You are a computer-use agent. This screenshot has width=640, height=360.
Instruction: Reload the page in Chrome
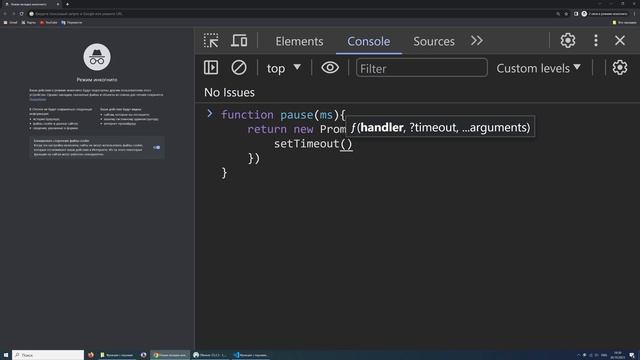coord(22,13)
